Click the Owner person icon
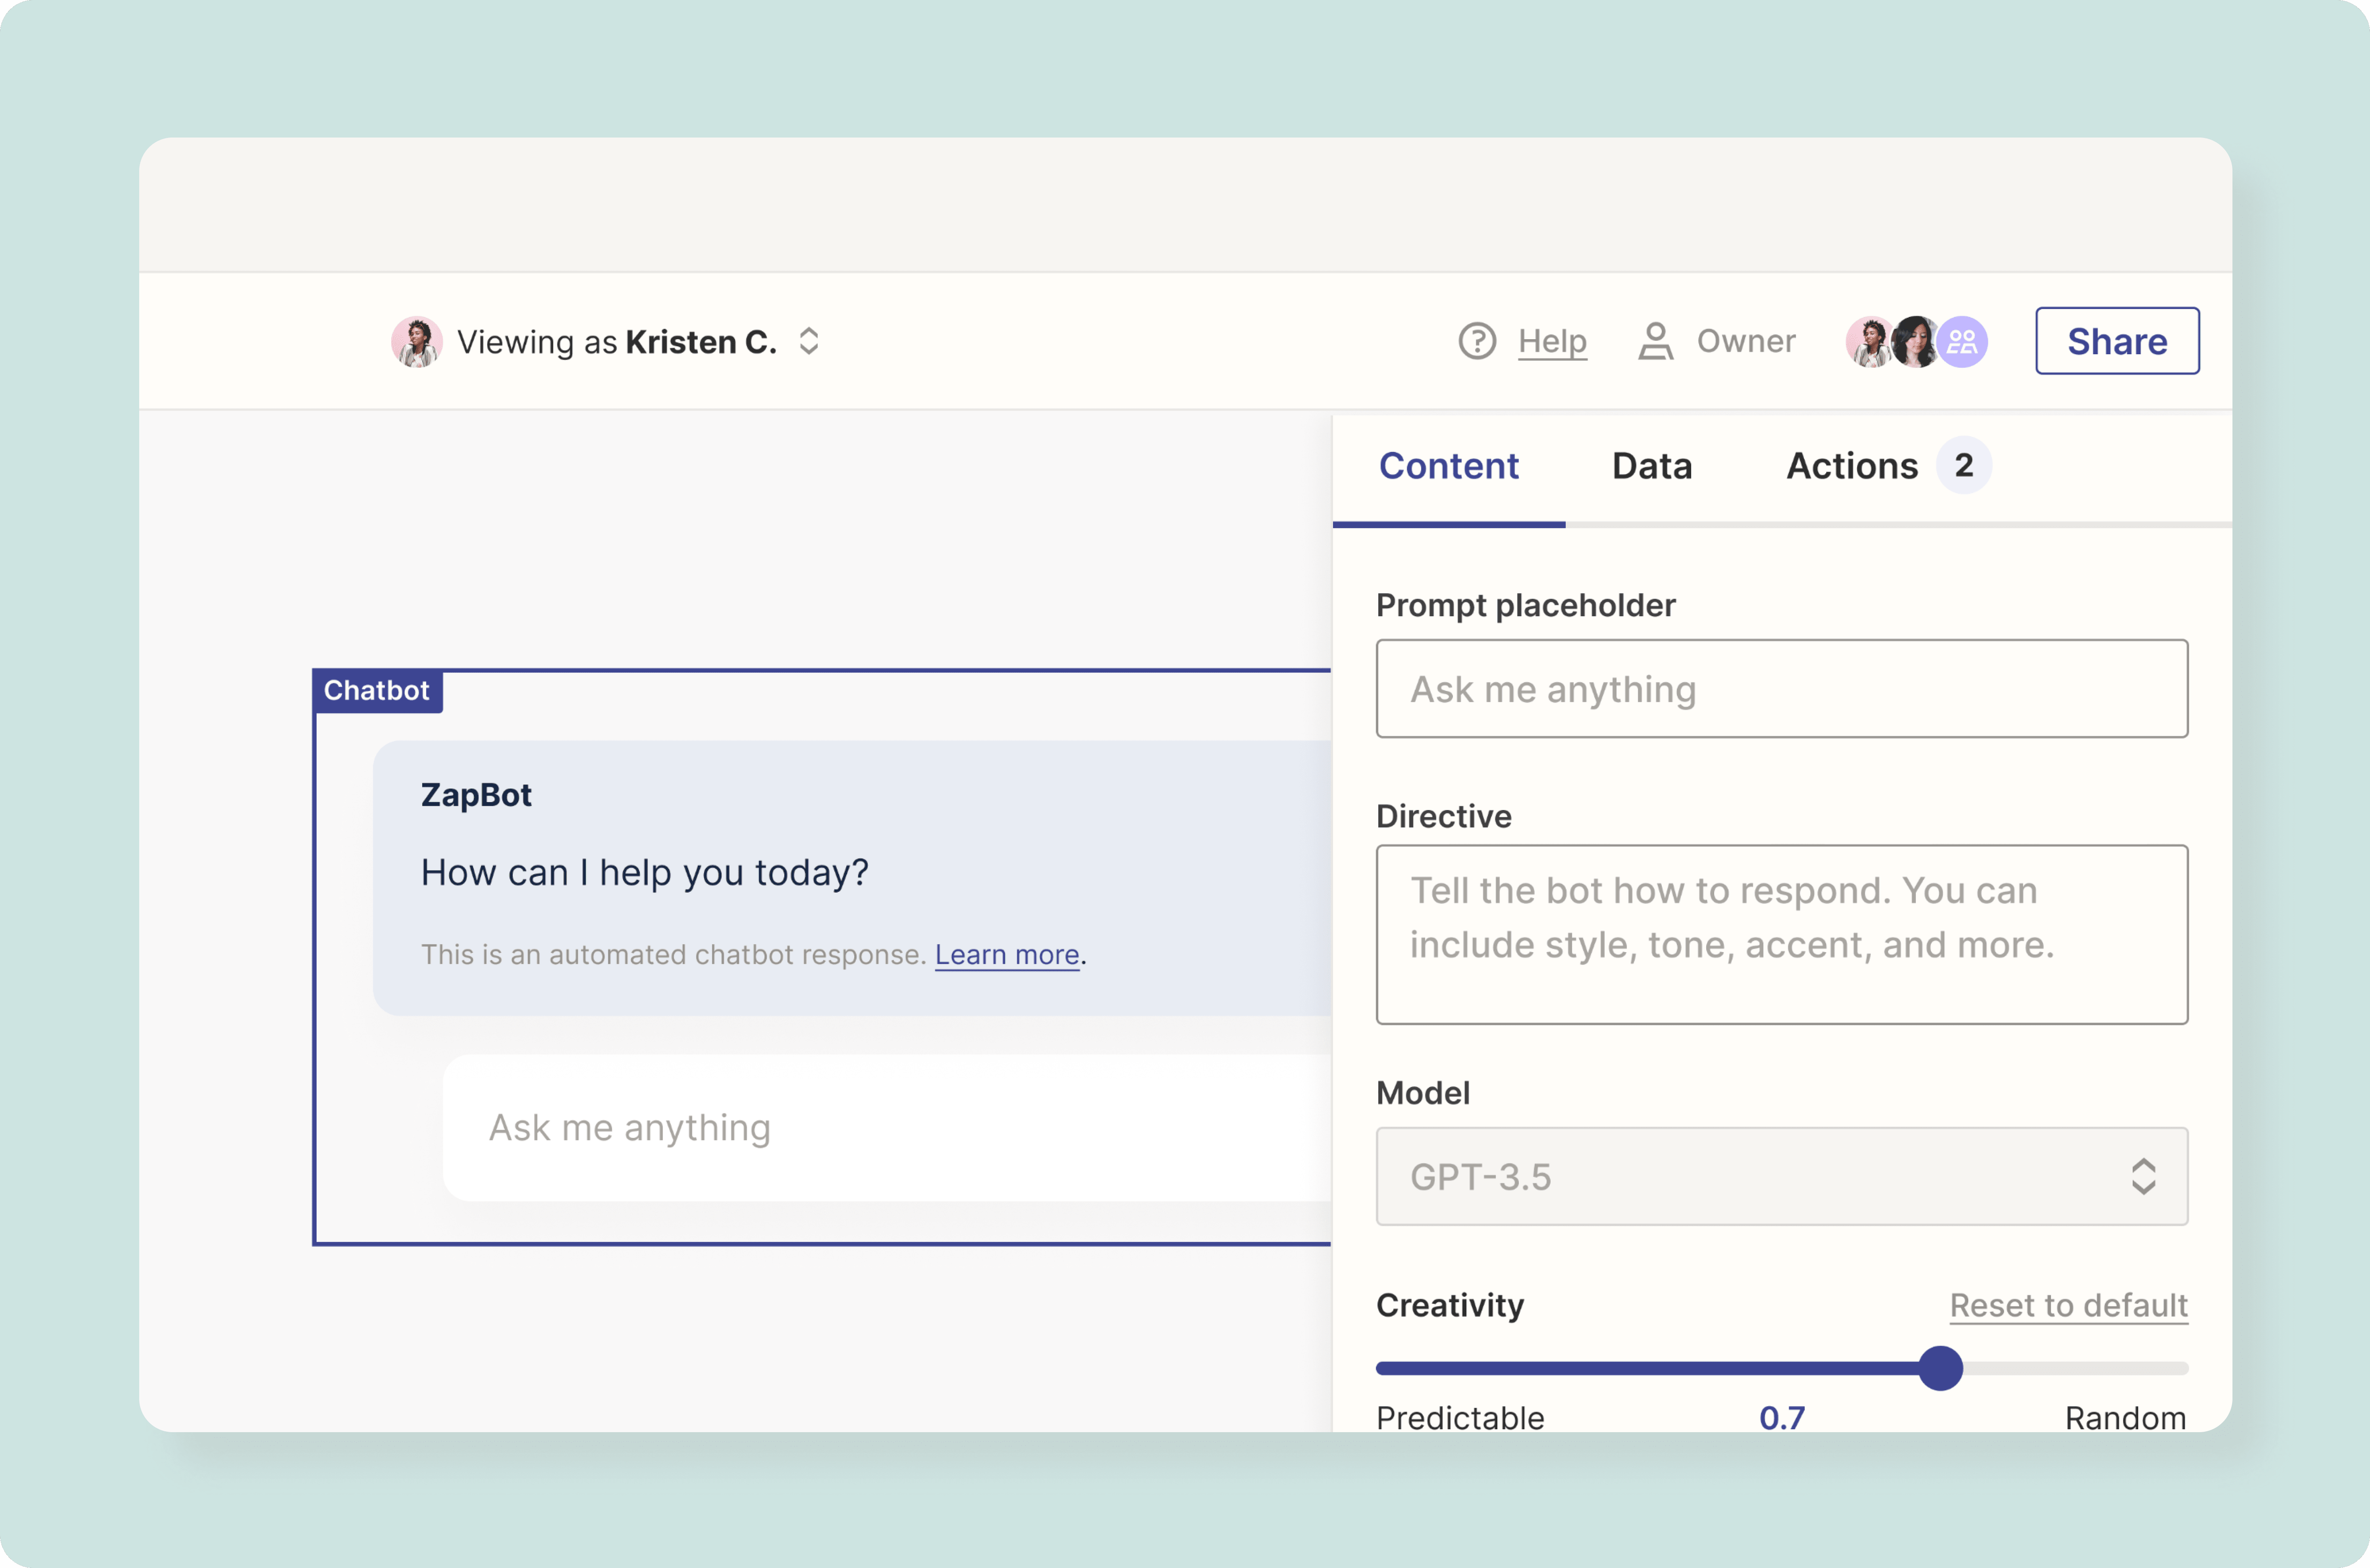 click(1656, 341)
